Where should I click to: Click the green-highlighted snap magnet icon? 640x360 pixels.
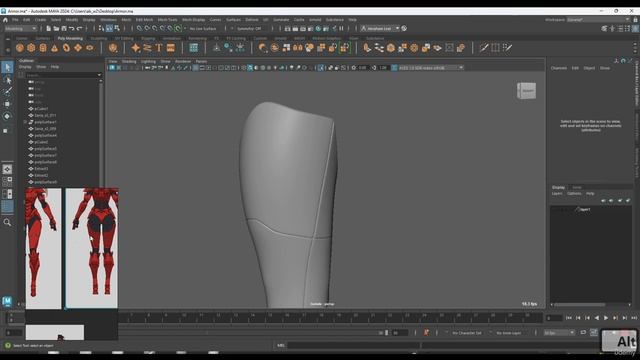(178, 29)
